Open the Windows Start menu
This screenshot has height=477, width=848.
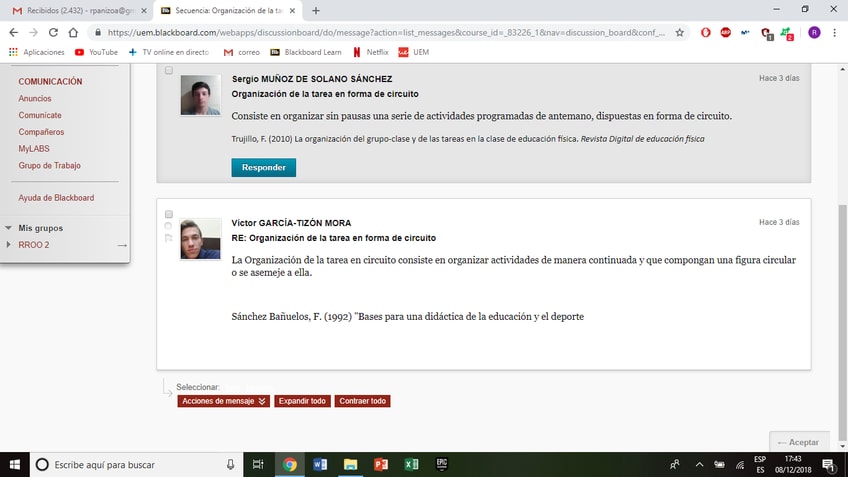tap(15, 465)
